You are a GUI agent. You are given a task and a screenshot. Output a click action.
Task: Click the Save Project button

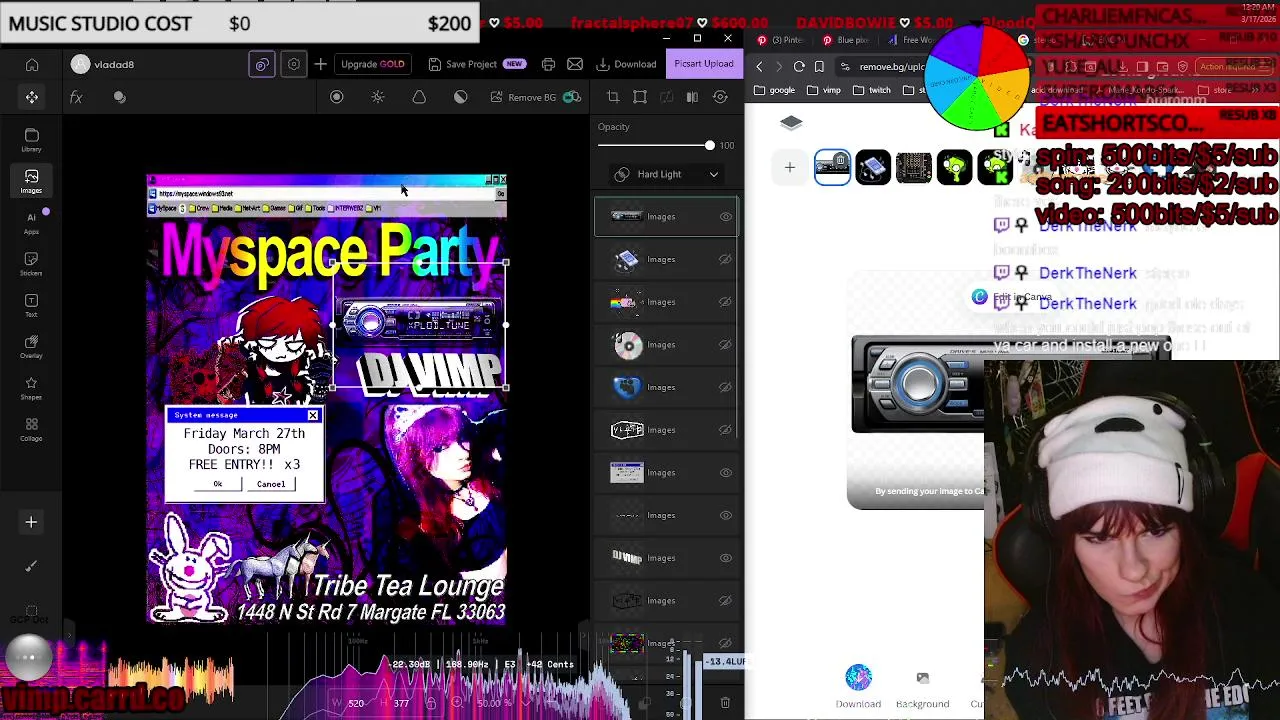tap(476, 64)
